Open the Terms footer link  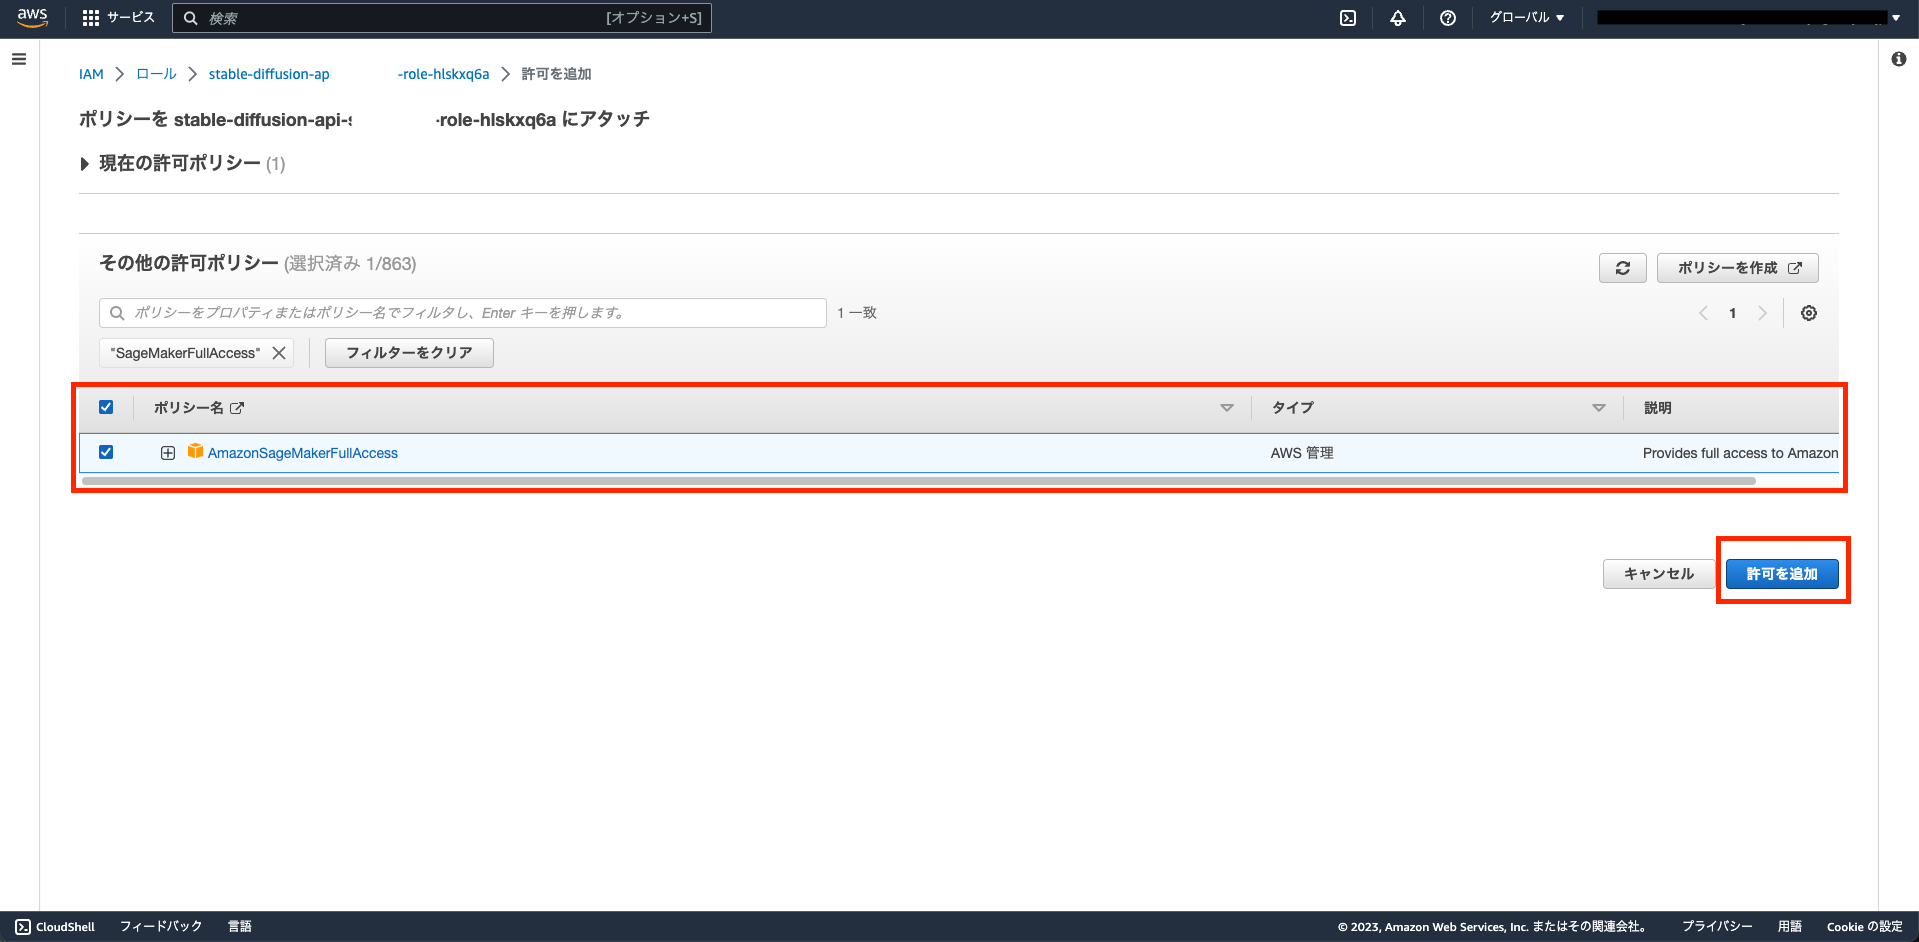pos(1790,927)
